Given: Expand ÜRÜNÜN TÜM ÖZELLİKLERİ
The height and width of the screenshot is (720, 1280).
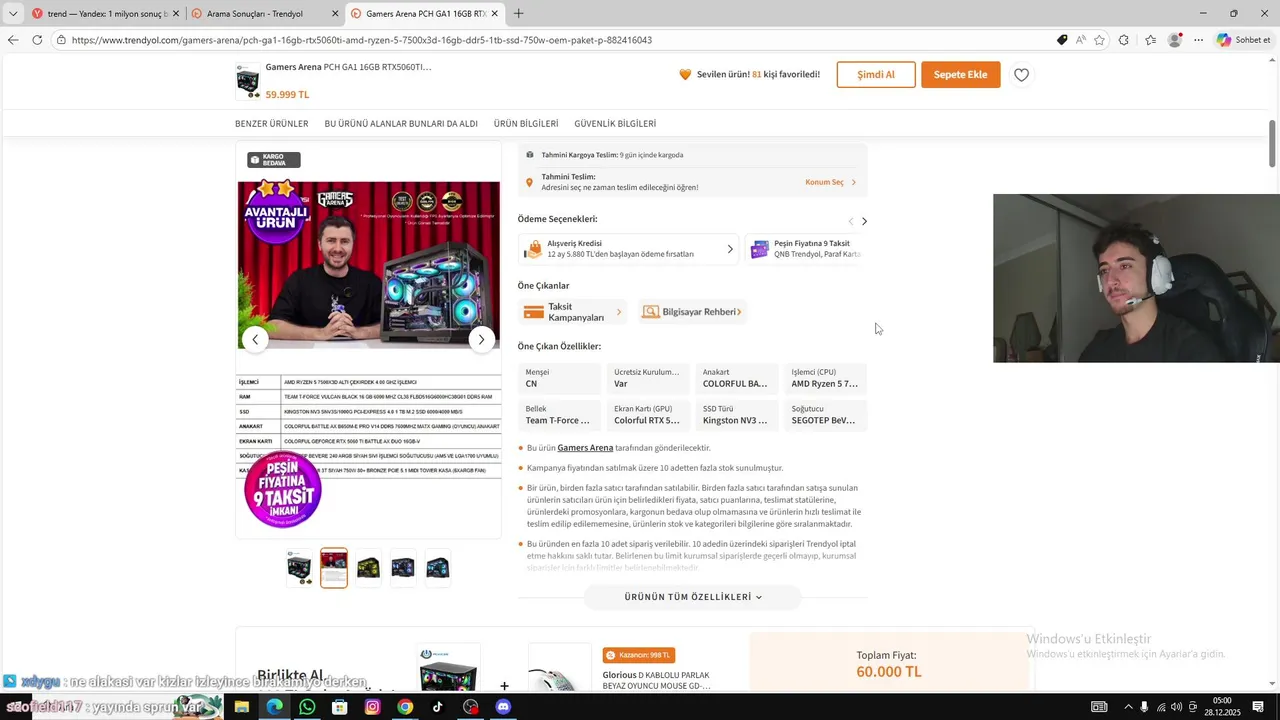Looking at the screenshot, I should point(693,597).
